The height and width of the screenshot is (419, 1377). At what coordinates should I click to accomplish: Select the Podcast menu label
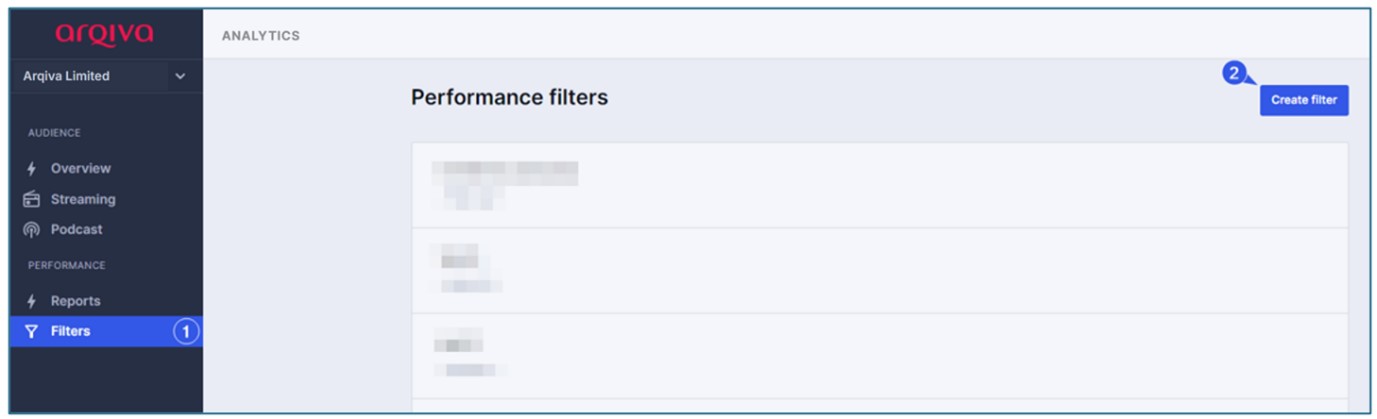77,229
